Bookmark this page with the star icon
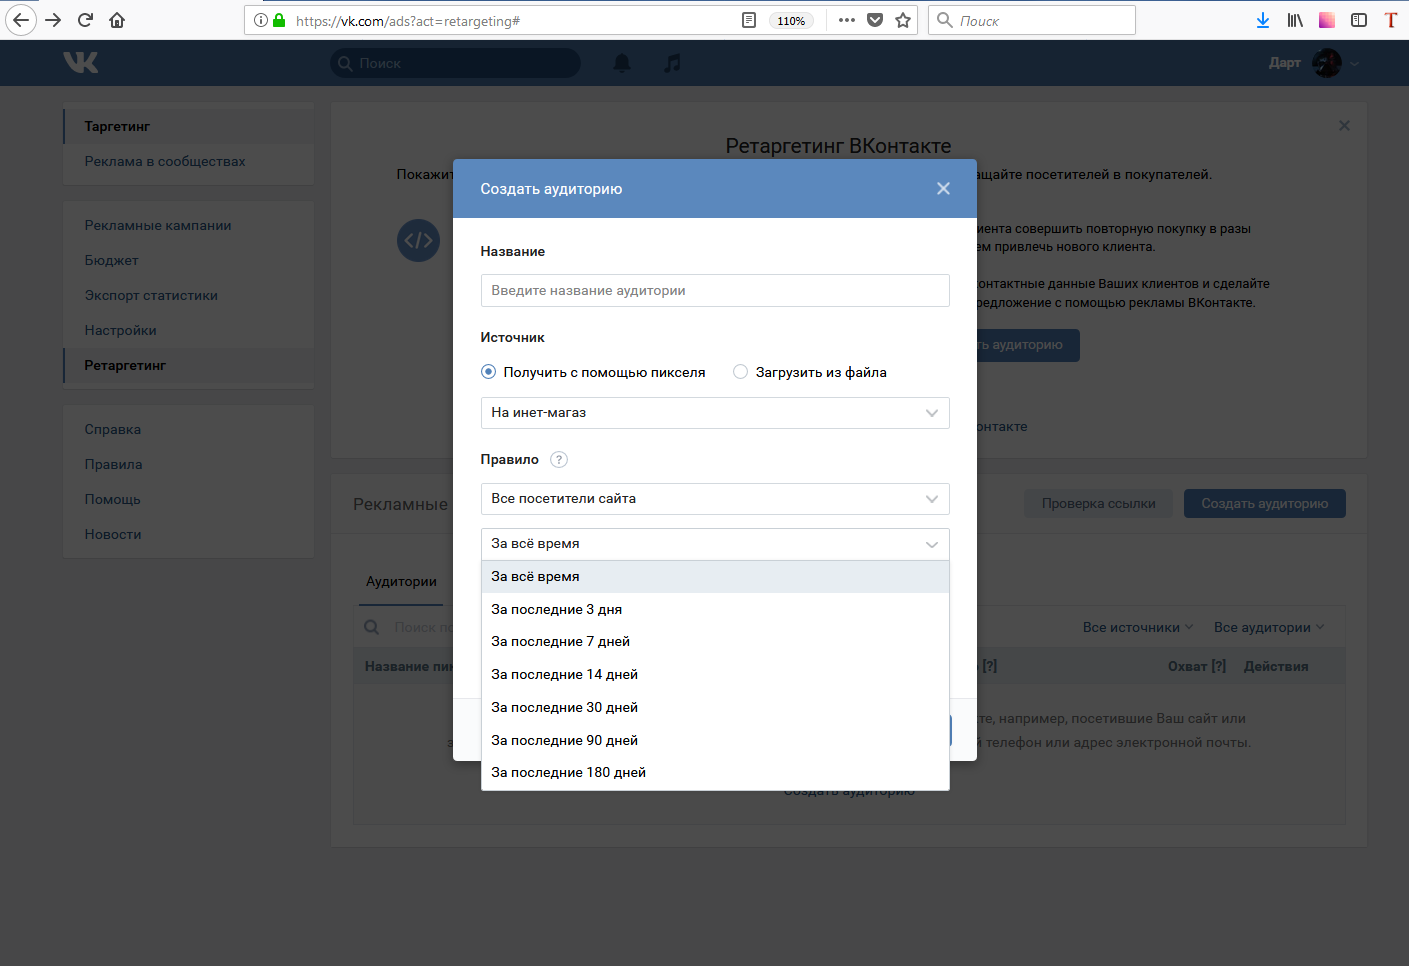 coord(903,20)
